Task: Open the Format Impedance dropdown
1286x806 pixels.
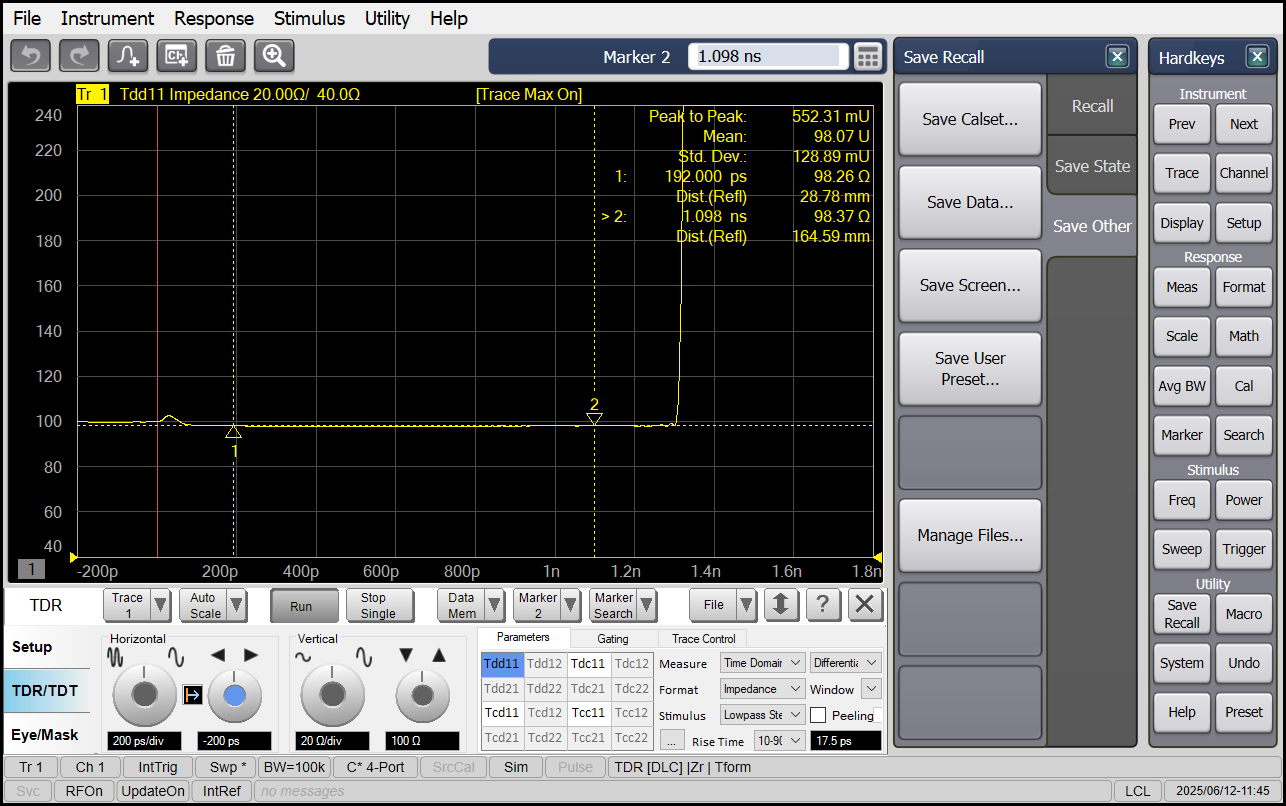Action: coord(762,689)
